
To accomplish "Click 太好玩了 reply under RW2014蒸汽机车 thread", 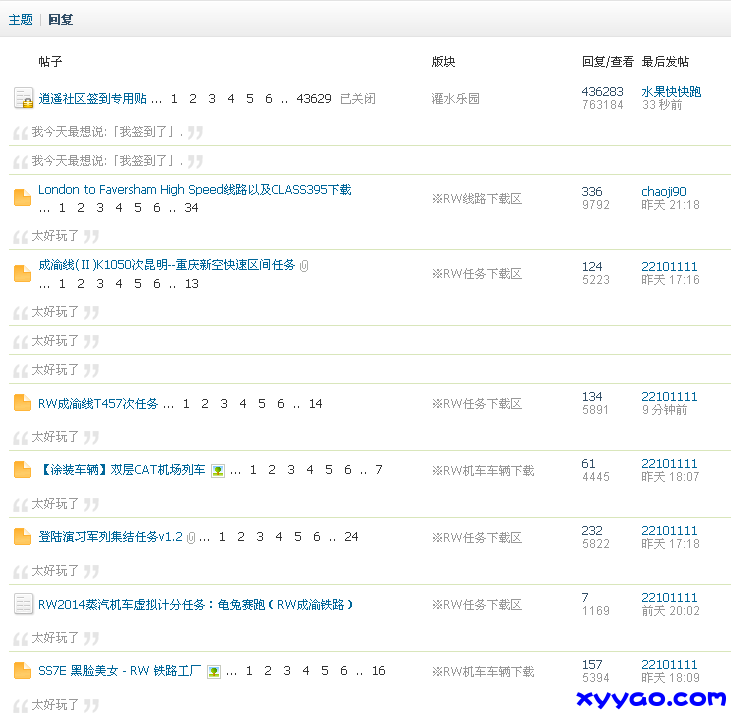I will pos(55,638).
